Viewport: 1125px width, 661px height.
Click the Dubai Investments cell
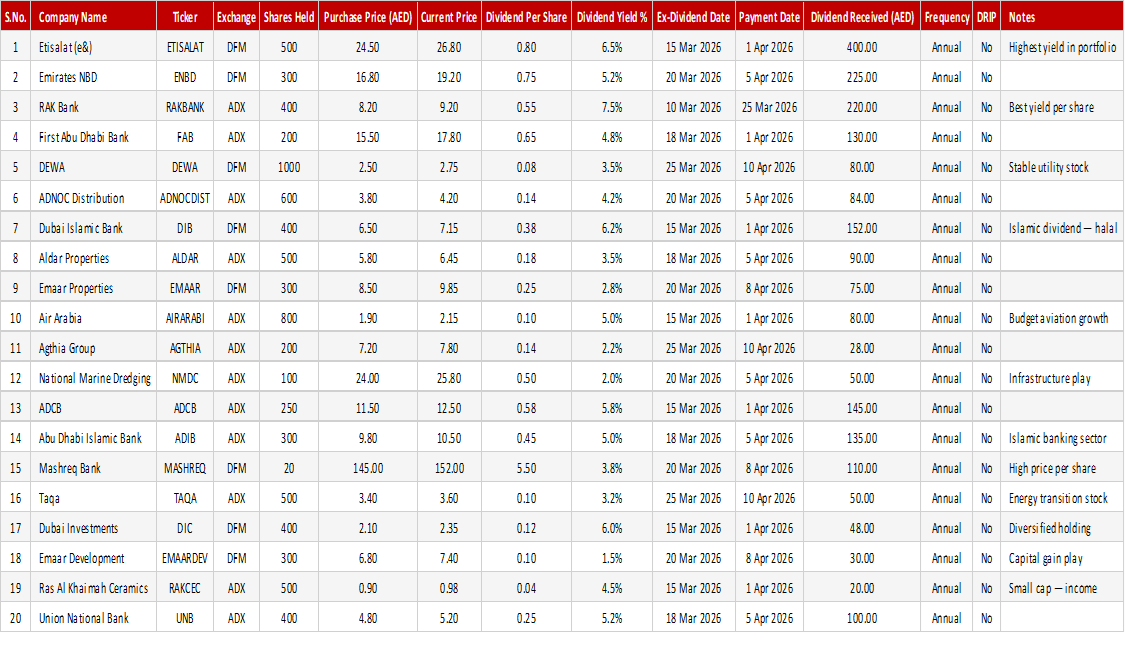tap(93, 528)
